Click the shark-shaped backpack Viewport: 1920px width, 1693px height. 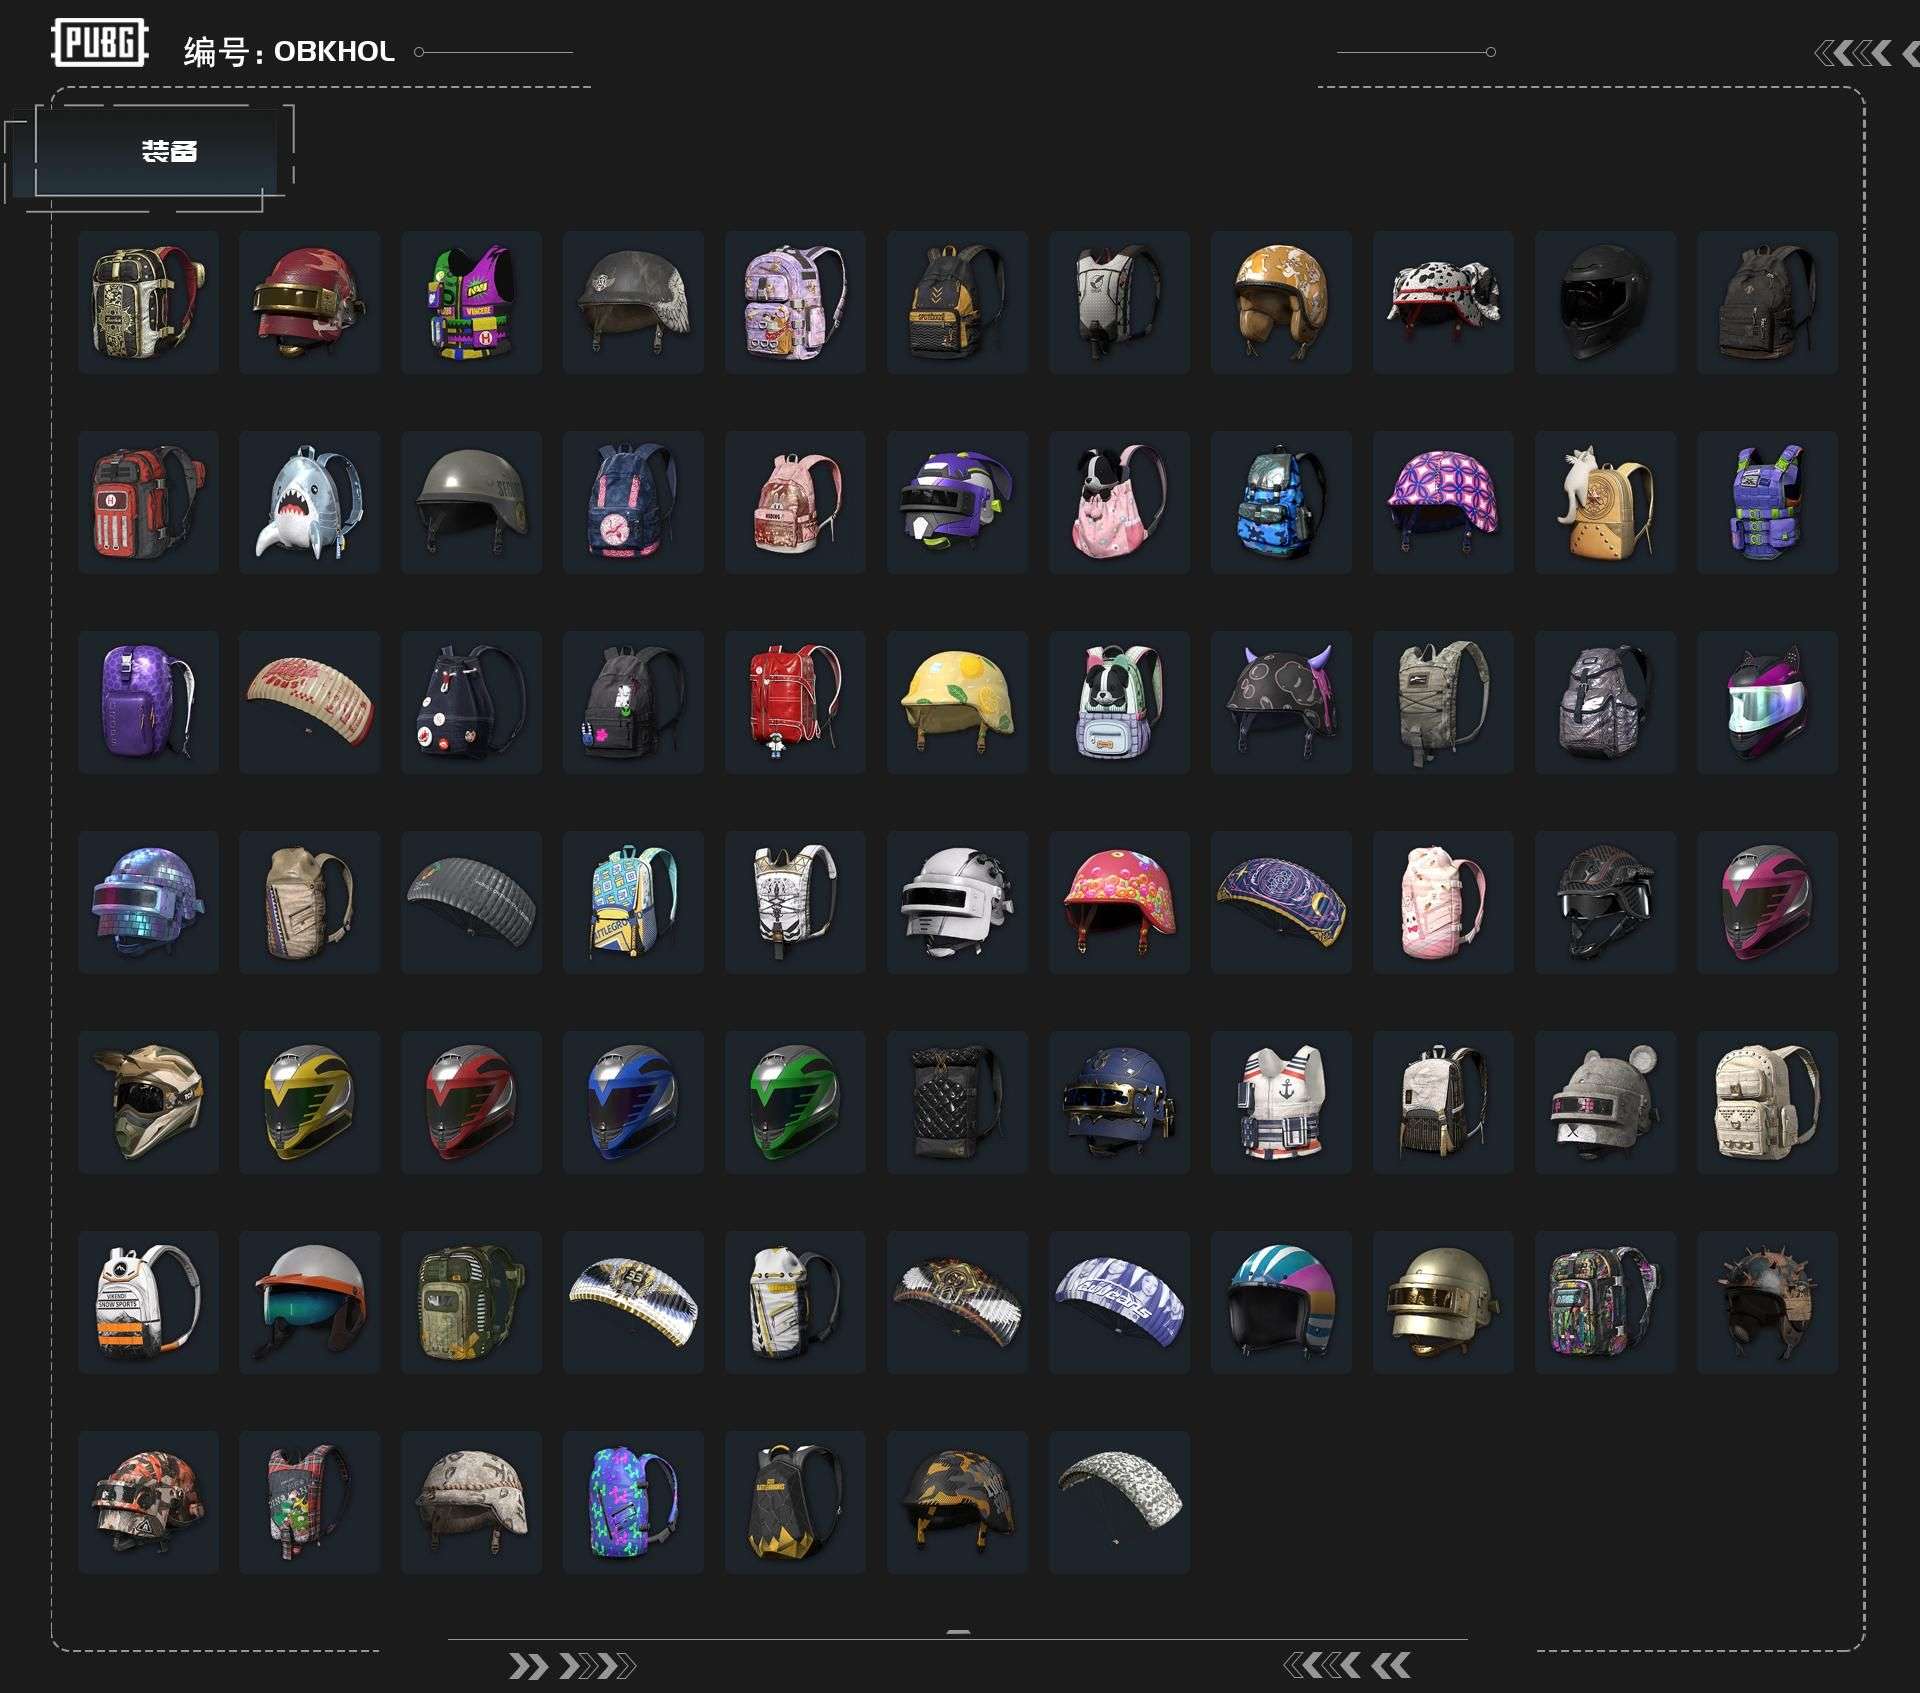(310, 502)
